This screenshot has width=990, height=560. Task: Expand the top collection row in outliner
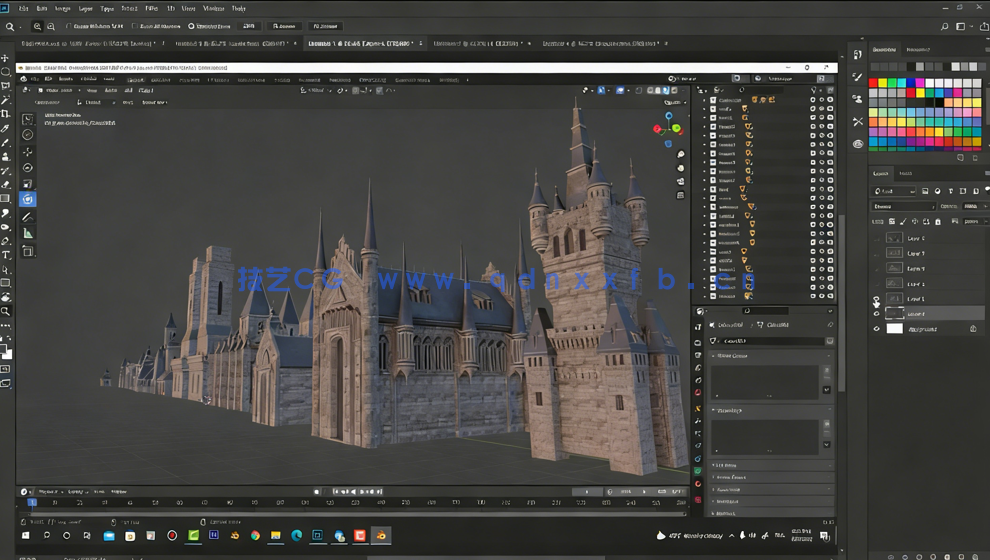pyautogui.click(x=705, y=100)
